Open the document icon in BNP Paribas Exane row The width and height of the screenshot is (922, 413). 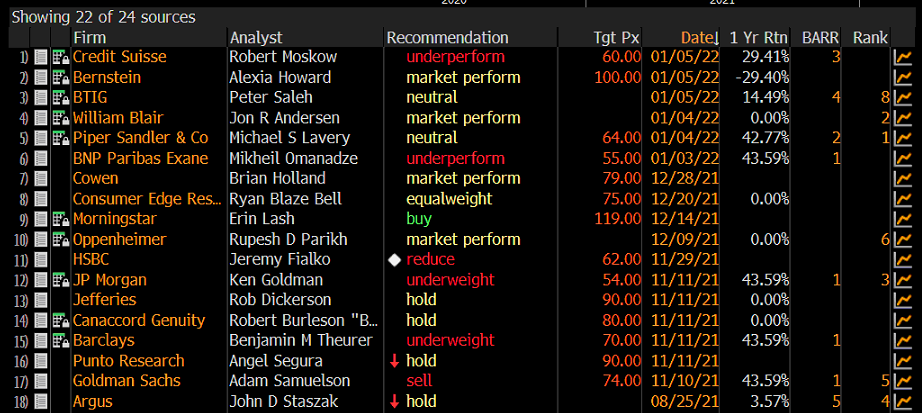pyautogui.click(x=41, y=159)
